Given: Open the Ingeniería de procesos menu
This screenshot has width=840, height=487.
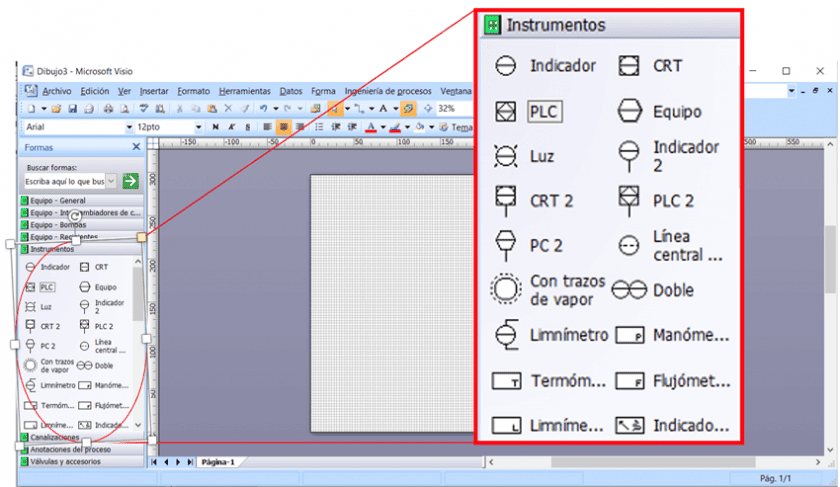Looking at the screenshot, I should click(x=389, y=91).
